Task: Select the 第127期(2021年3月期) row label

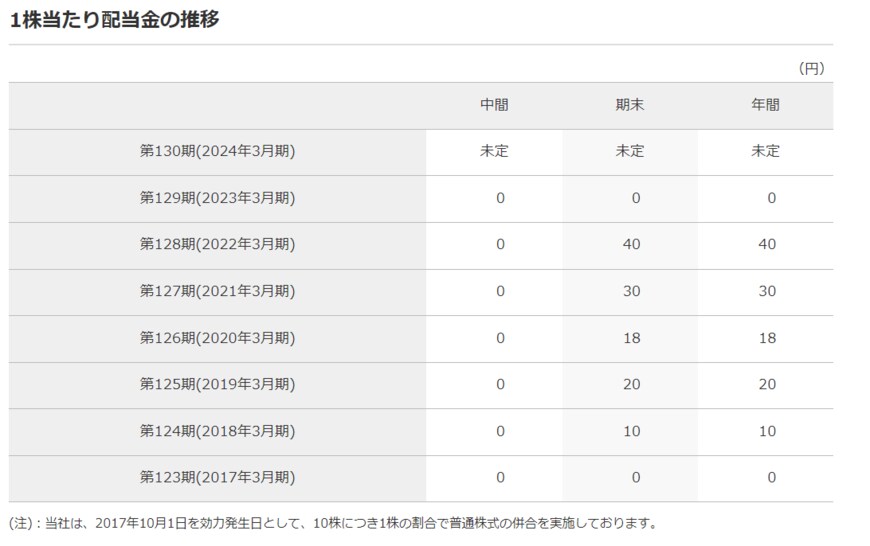Action: pos(217,291)
